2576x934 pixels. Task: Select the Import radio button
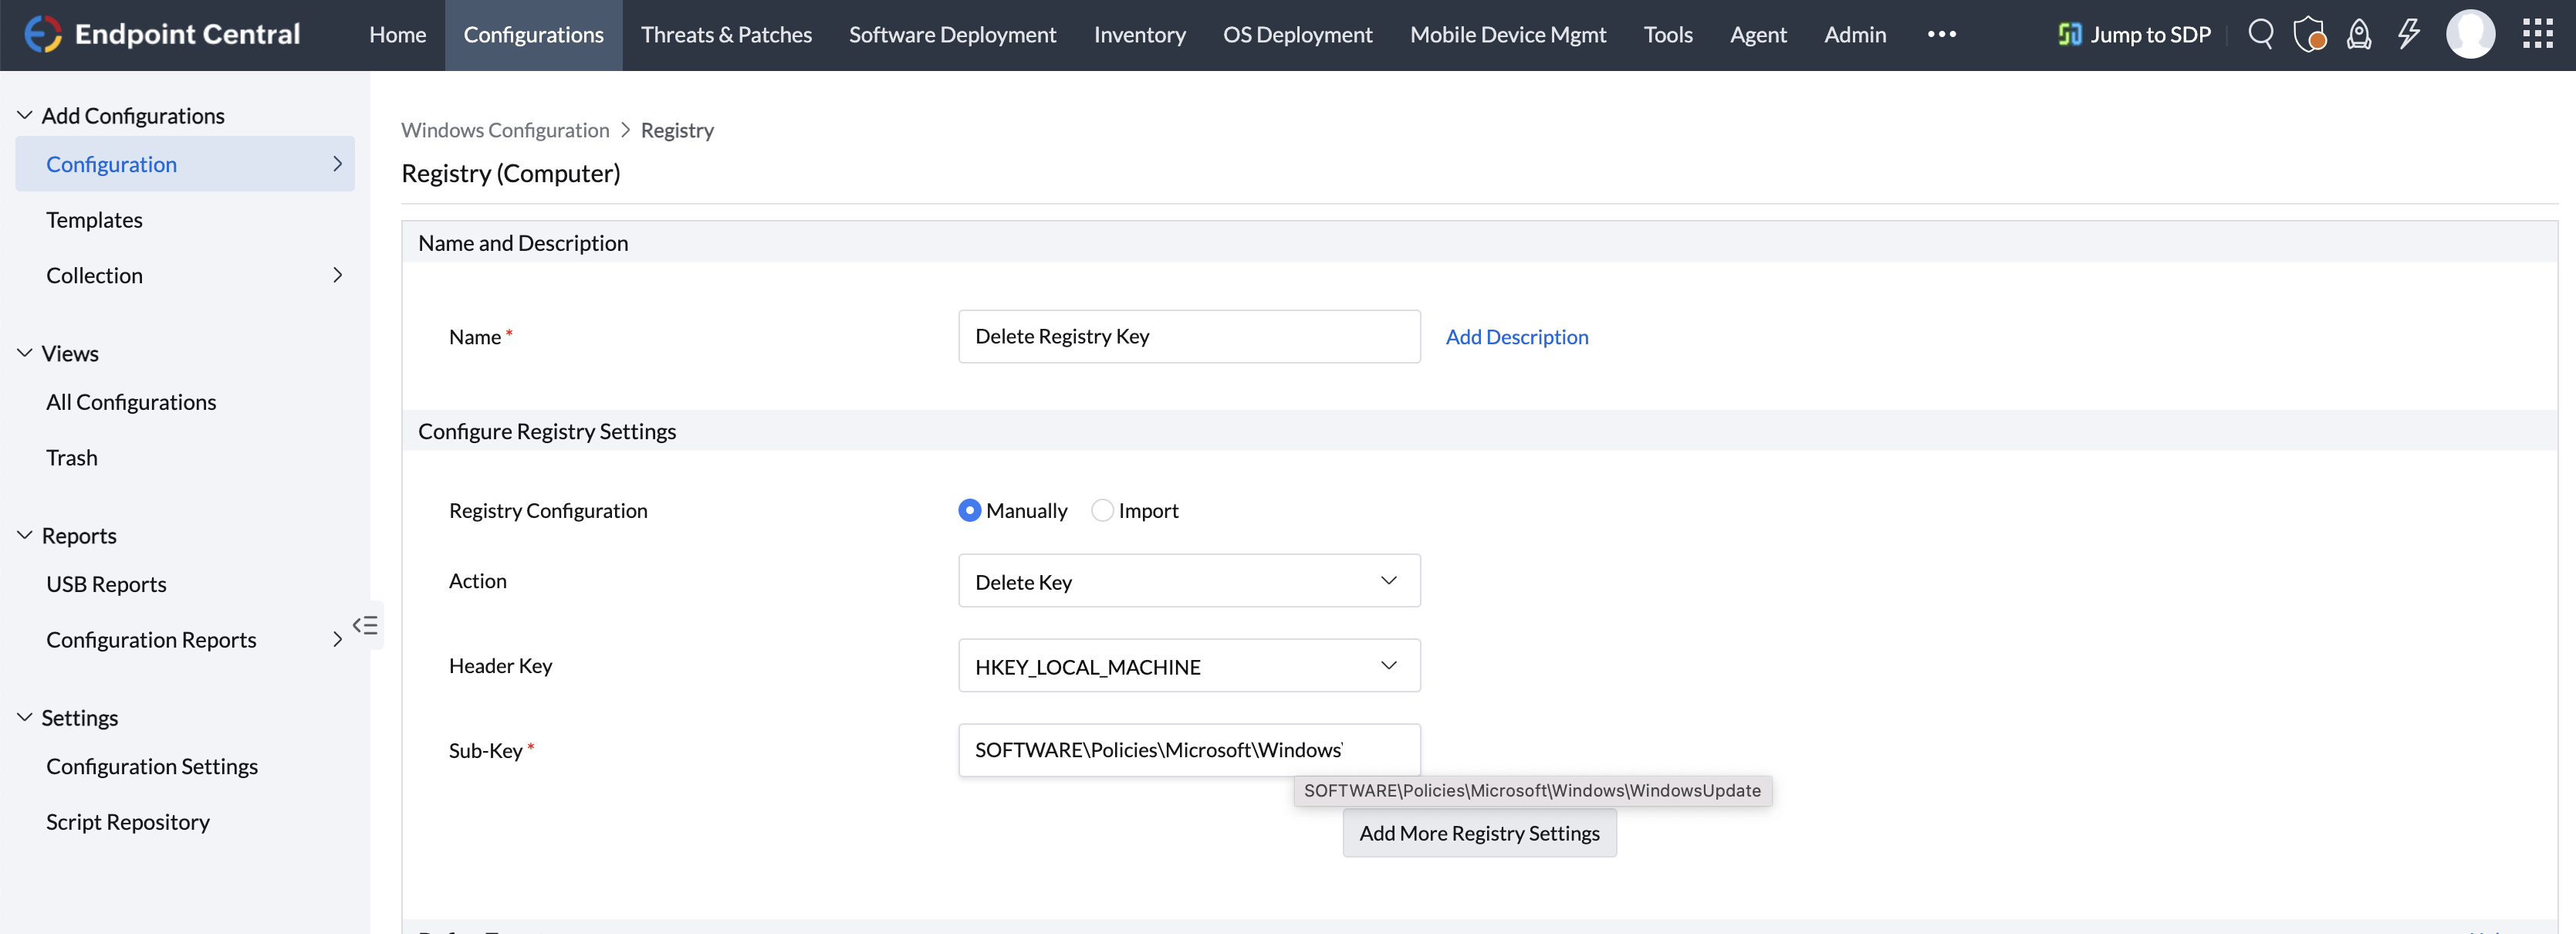click(x=1102, y=510)
